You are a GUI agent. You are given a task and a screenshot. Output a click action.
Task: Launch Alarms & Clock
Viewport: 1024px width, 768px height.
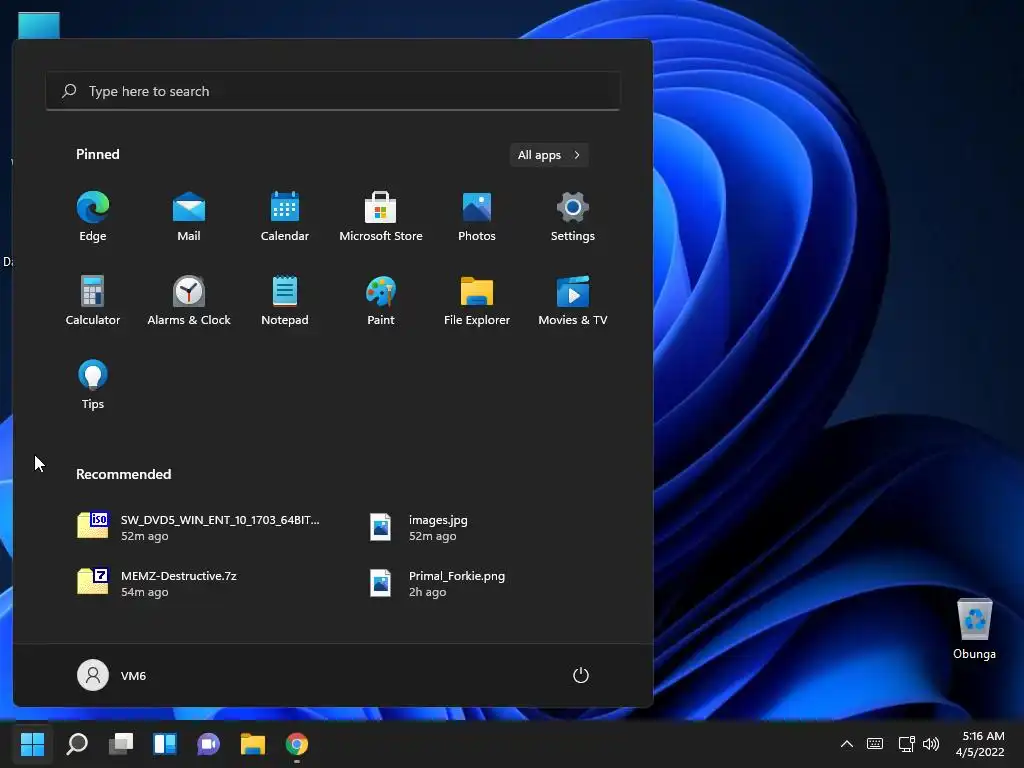click(189, 301)
